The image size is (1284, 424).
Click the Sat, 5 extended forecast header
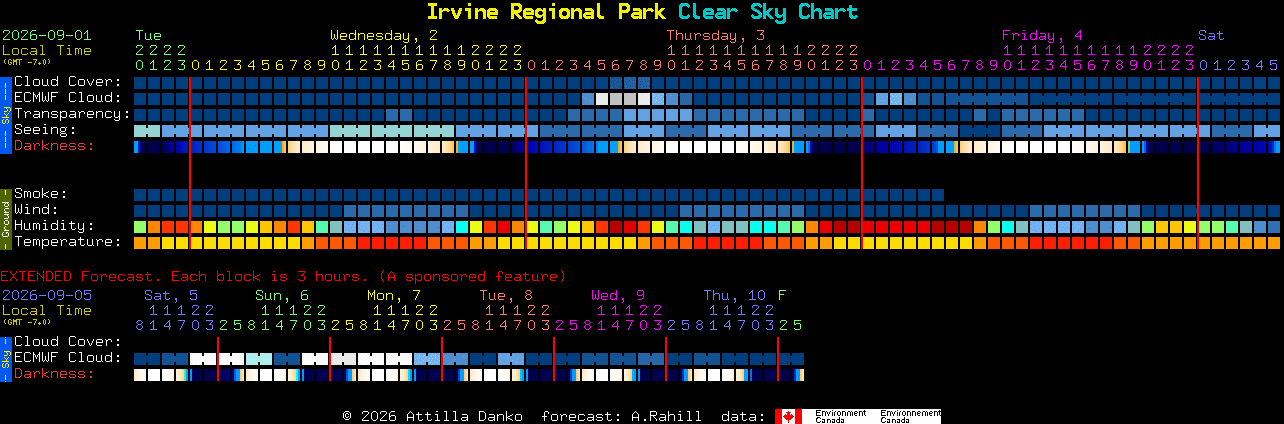pos(171,295)
